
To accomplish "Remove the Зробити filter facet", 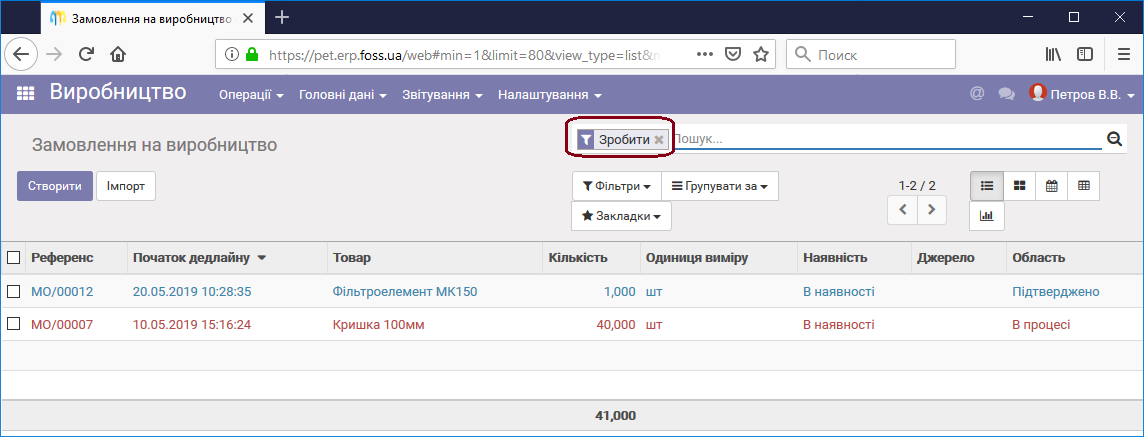I will tap(658, 139).
